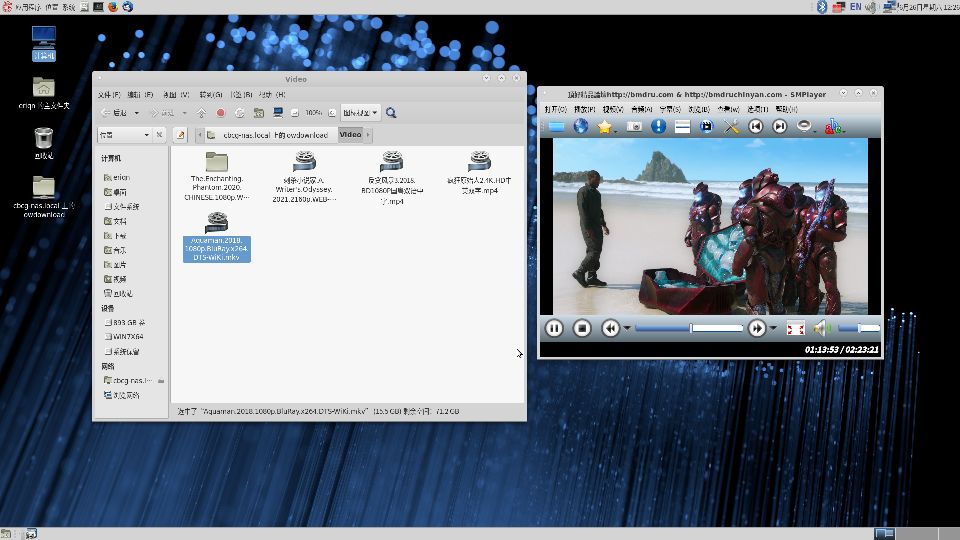The height and width of the screenshot is (540, 960).
Task: Click the search magnifier icon in file manager
Action: 391,113
